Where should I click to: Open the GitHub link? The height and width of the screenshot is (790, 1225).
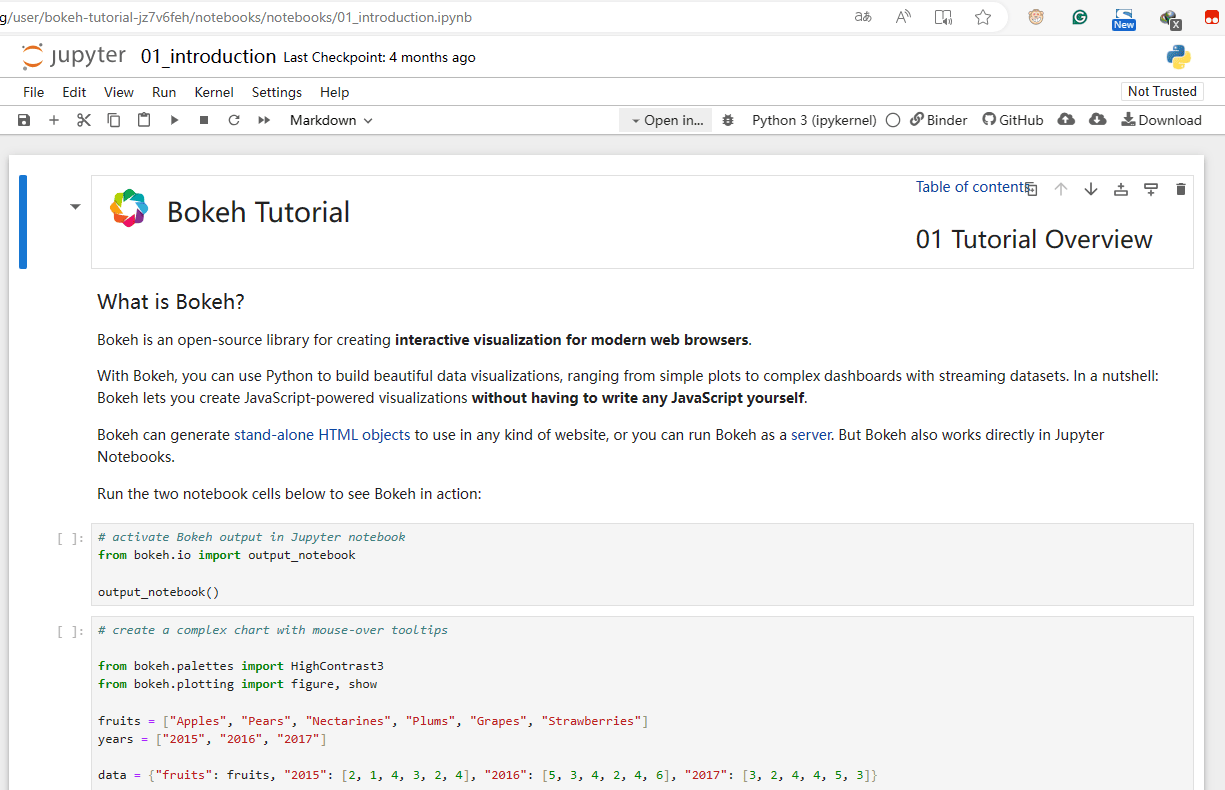tap(1013, 120)
